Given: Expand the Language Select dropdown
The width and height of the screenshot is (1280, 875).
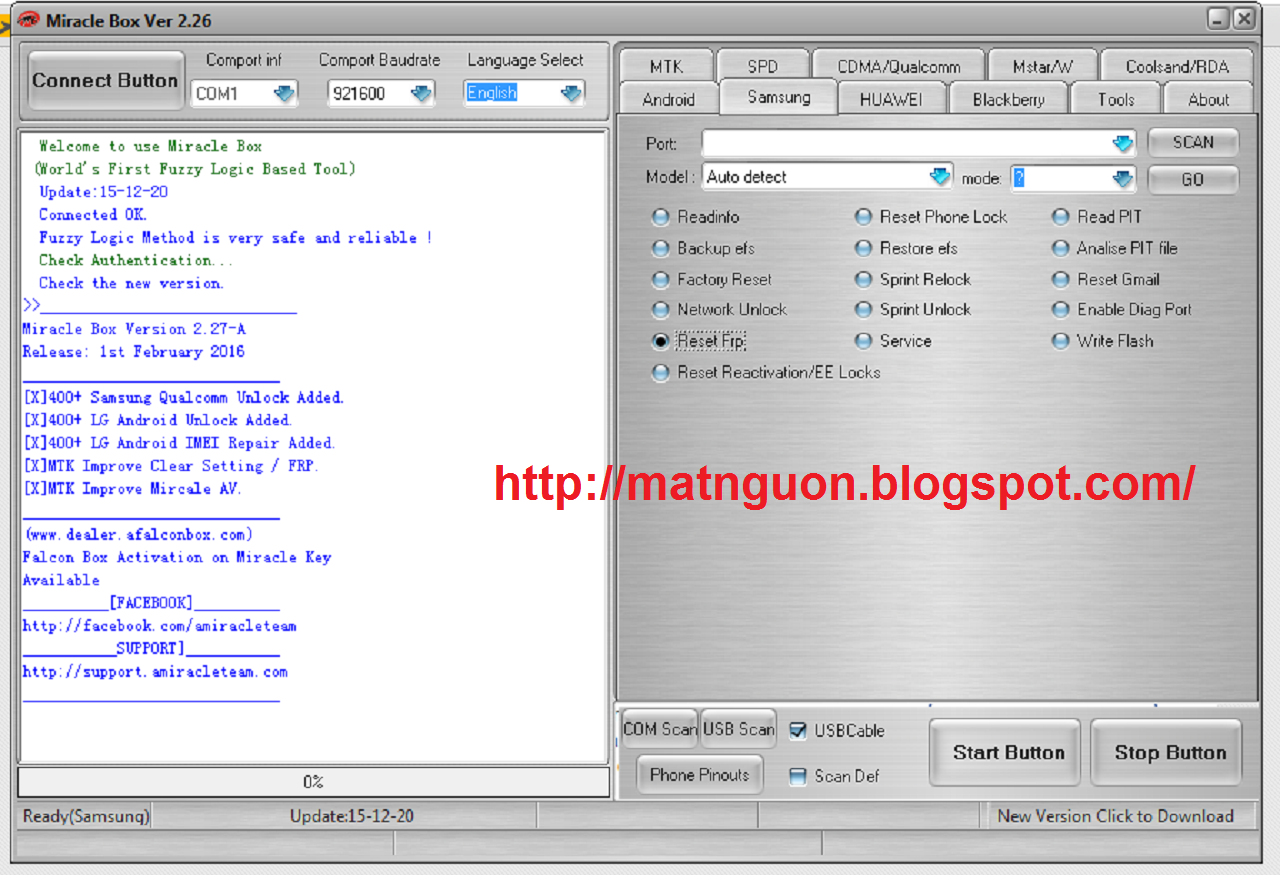Looking at the screenshot, I should tap(571, 93).
